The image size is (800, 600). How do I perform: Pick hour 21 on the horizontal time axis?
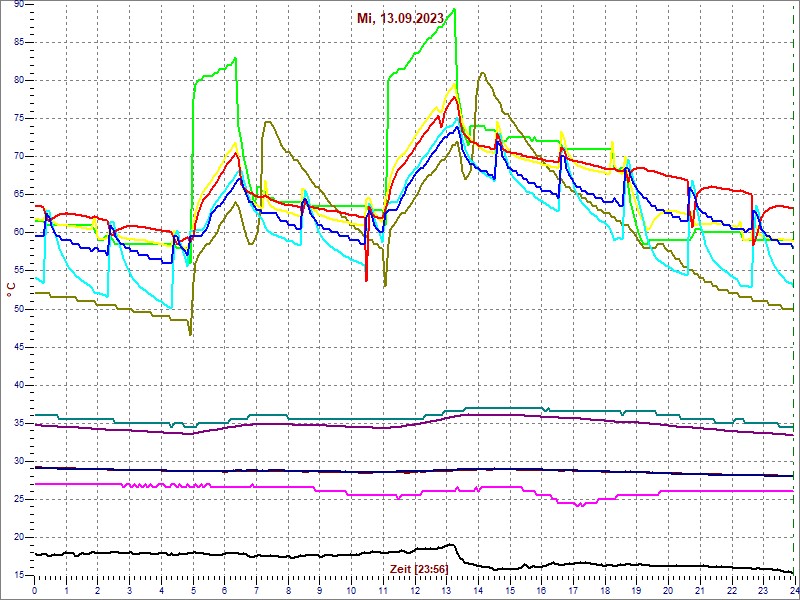click(700, 590)
